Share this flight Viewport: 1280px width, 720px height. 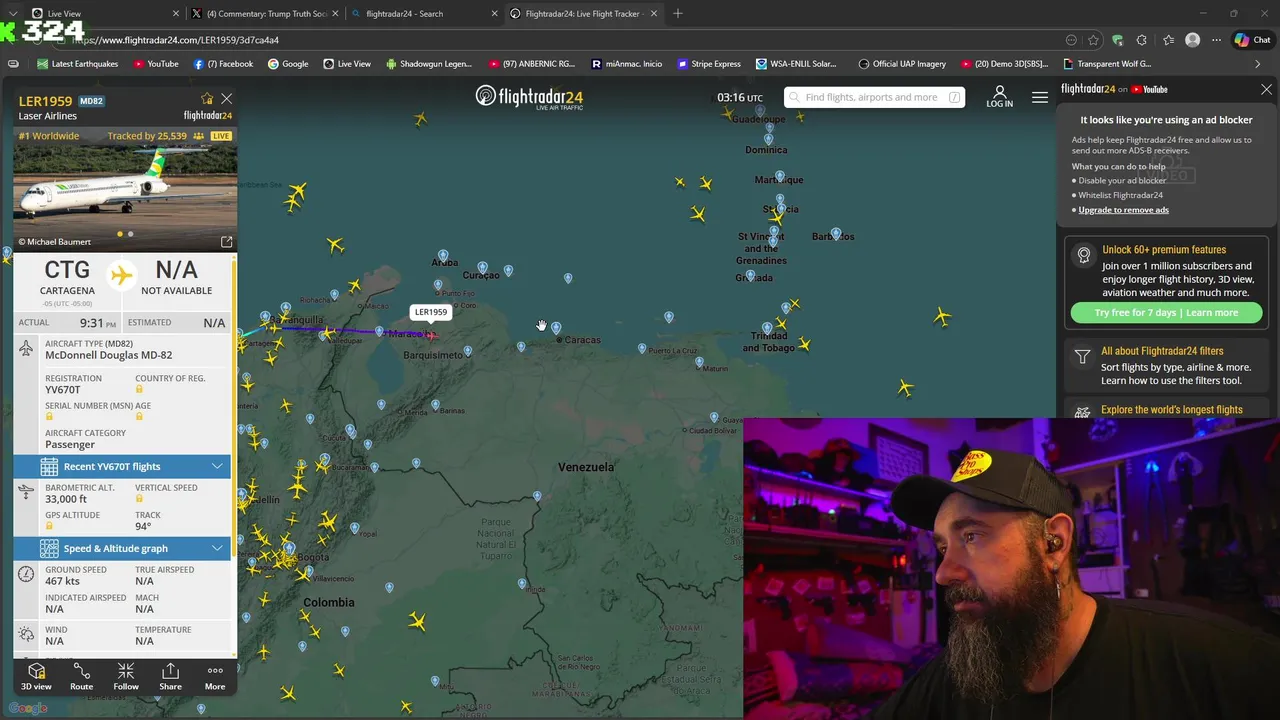(x=170, y=677)
